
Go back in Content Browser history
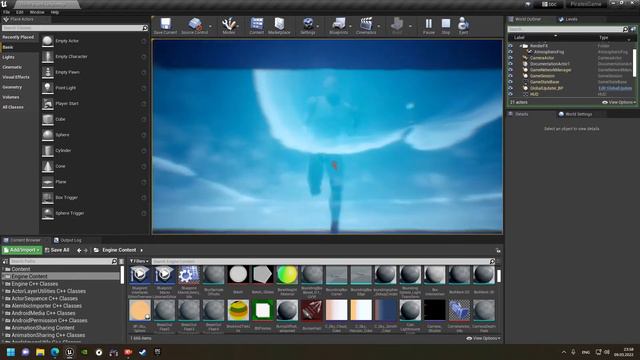click(x=79, y=250)
